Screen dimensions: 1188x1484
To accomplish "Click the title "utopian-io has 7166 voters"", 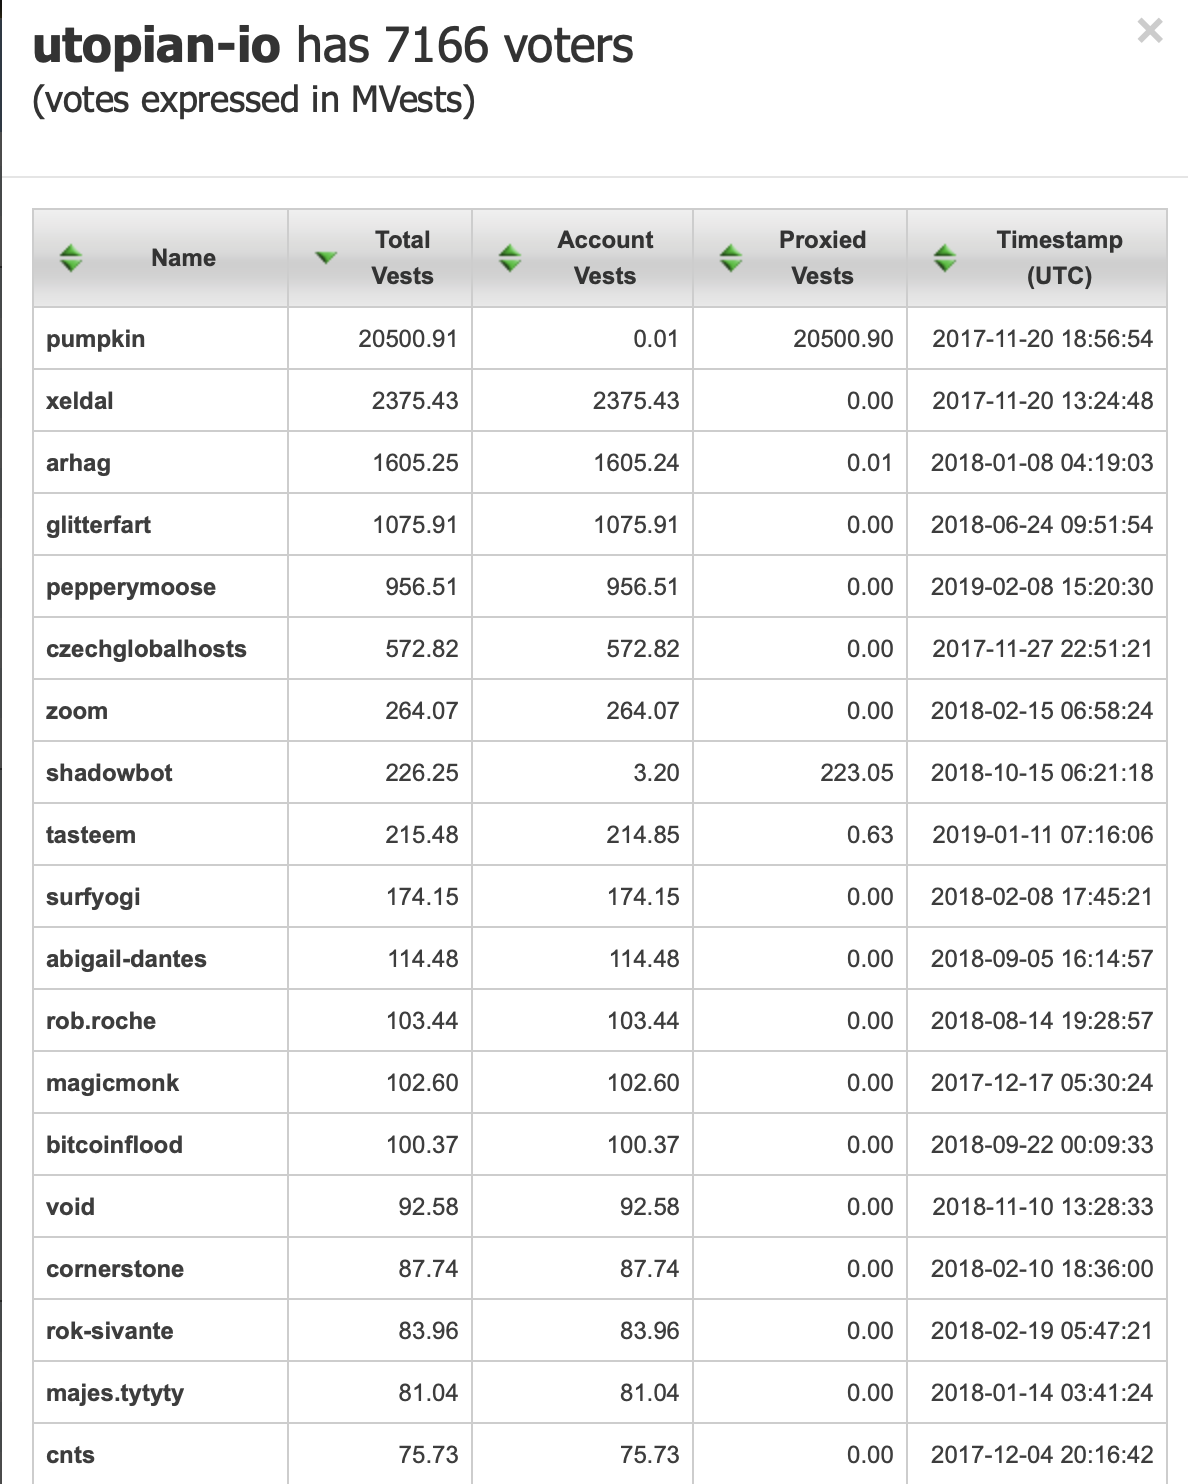I will 333,46.
